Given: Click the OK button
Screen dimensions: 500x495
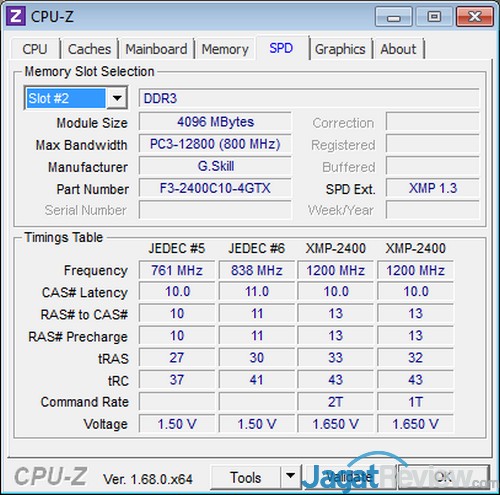Looking at the screenshot, I should coord(444,477).
